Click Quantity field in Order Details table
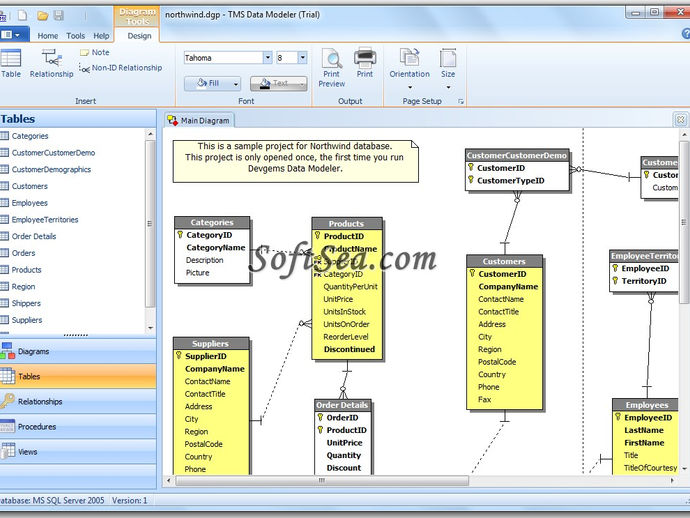Screen dimensions: 690x518 (x=344, y=456)
